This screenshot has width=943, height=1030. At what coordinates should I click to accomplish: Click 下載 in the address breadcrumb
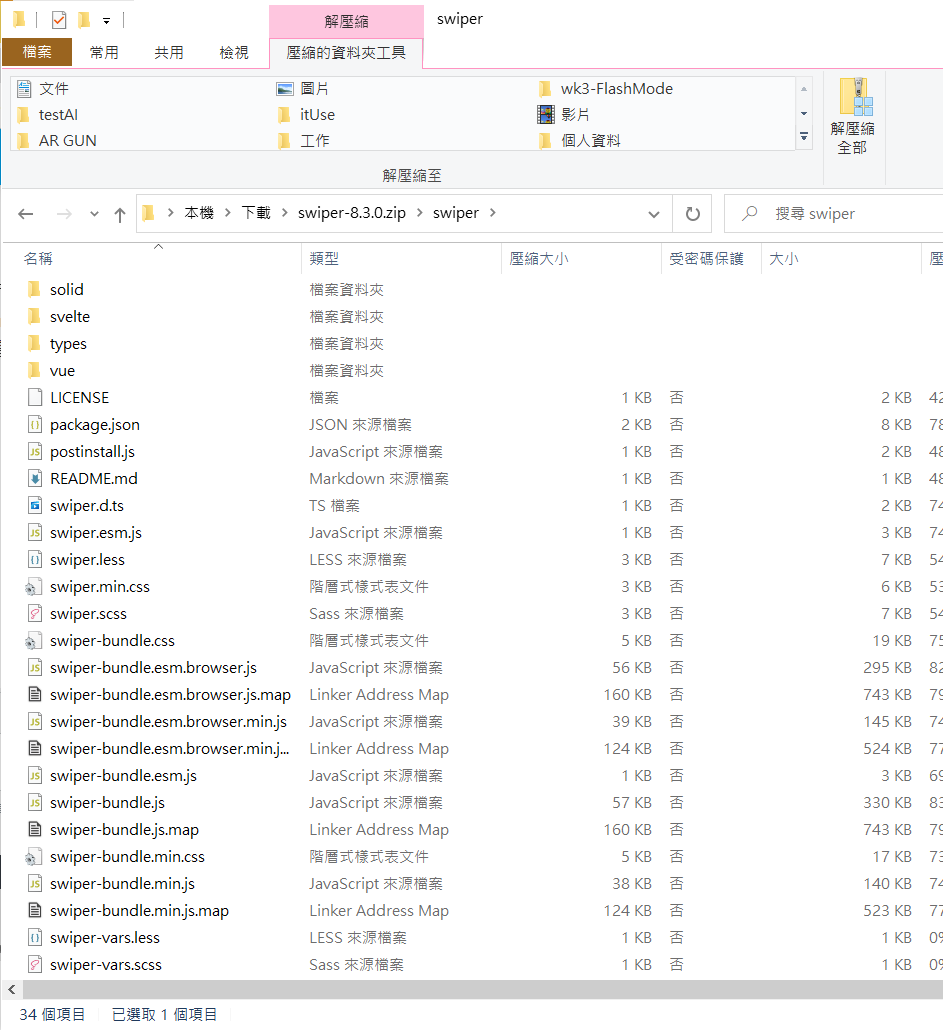(256, 213)
